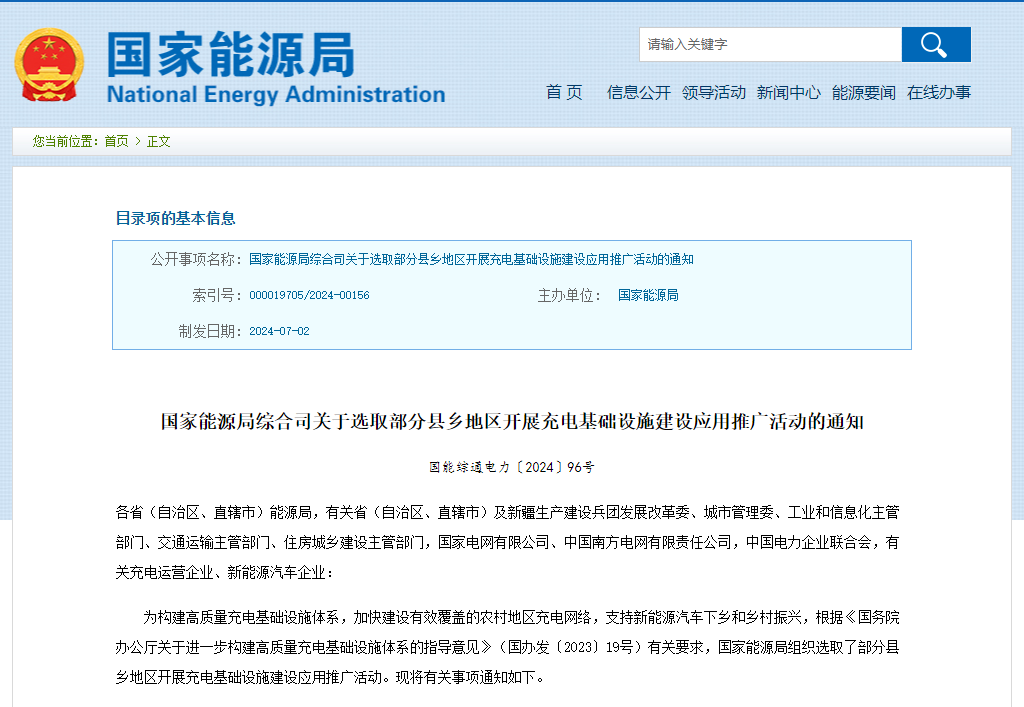Select the index number 000019705/2024-00156
Image resolution: width=1024 pixels, height=707 pixels.
(x=309, y=295)
